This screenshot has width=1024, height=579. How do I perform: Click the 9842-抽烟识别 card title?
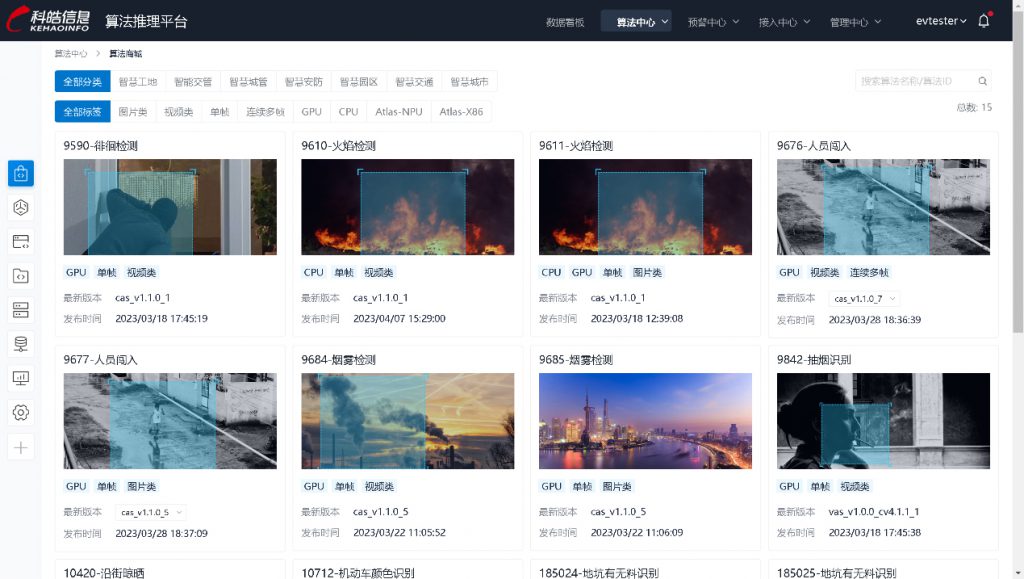pos(814,360)
